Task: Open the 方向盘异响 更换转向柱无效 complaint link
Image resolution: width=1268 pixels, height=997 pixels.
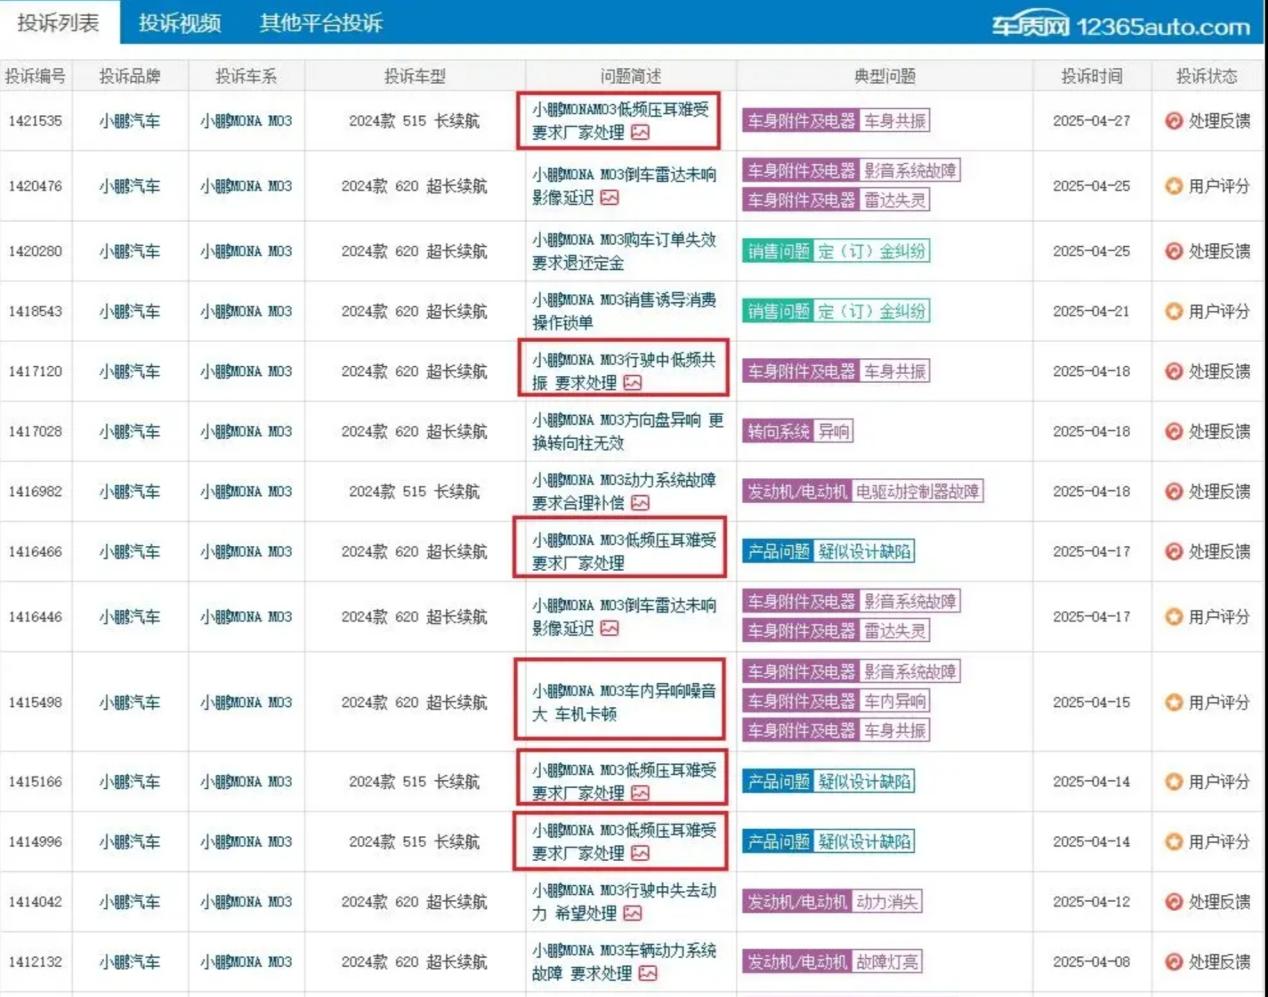Action: 628,431
